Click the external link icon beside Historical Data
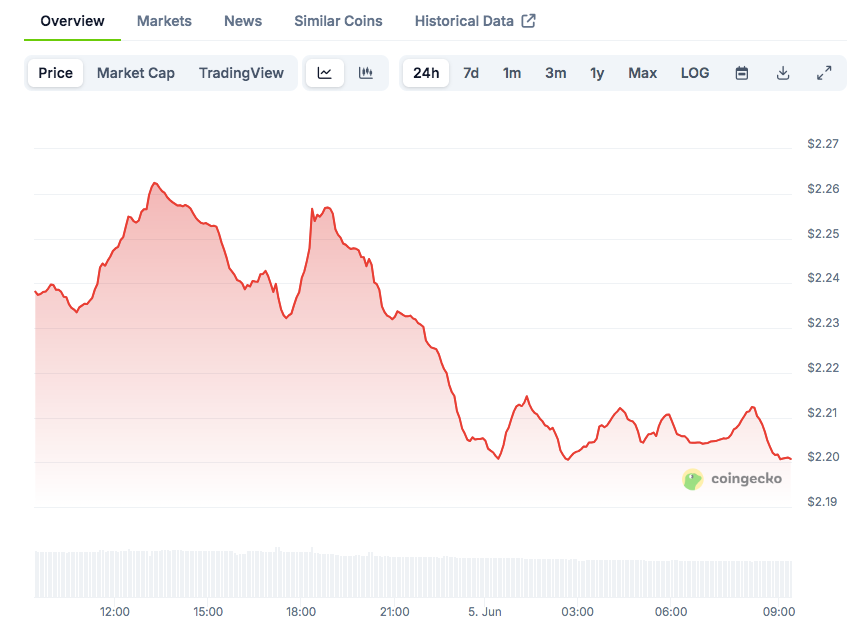 529,21
